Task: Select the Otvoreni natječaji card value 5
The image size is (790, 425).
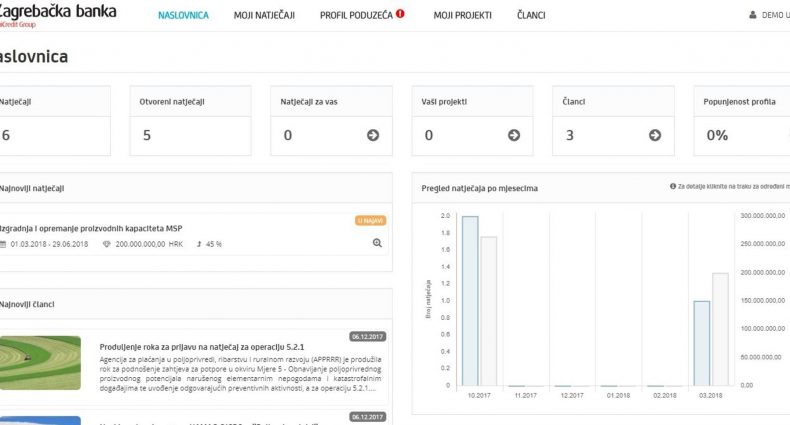Action: [x=147, y=135]
